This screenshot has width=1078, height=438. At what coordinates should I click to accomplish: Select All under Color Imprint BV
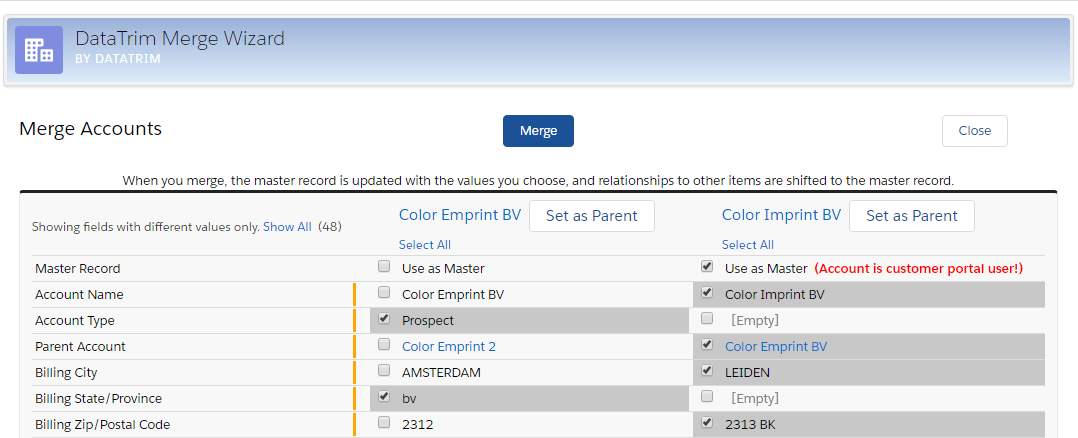pos(748,245)
